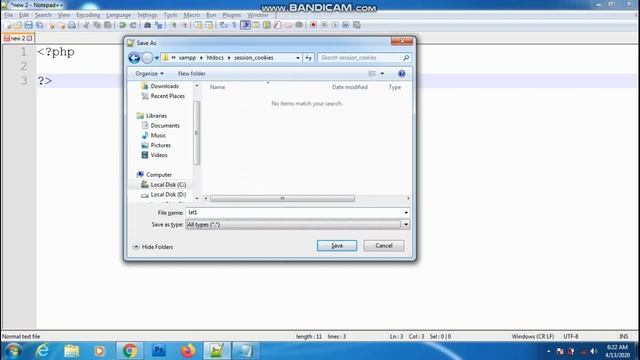The image size is (640, 360).
Task: Click the Cut toolbar icon
Action: point(86,25)
